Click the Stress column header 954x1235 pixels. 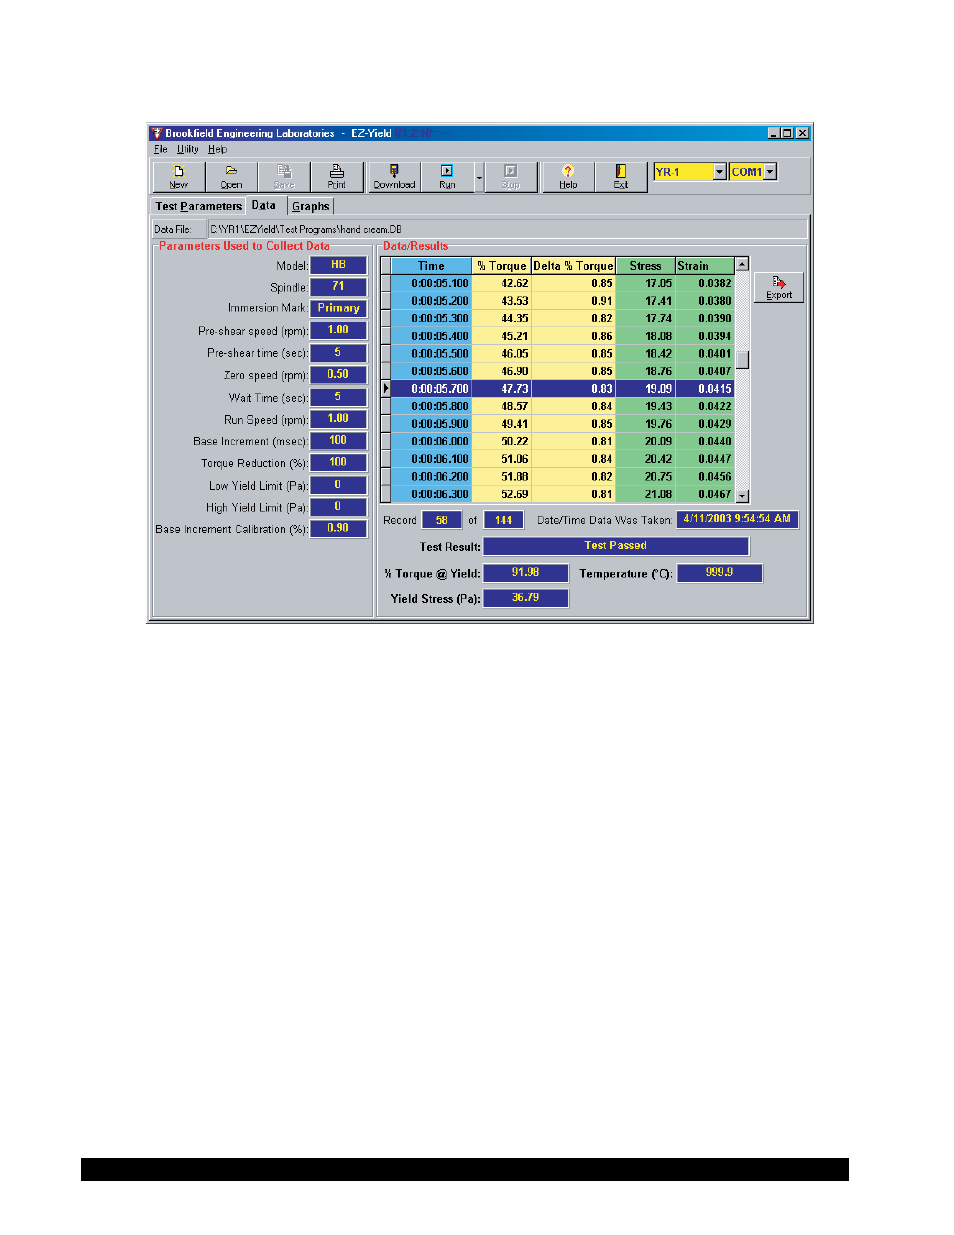point(645,266)
